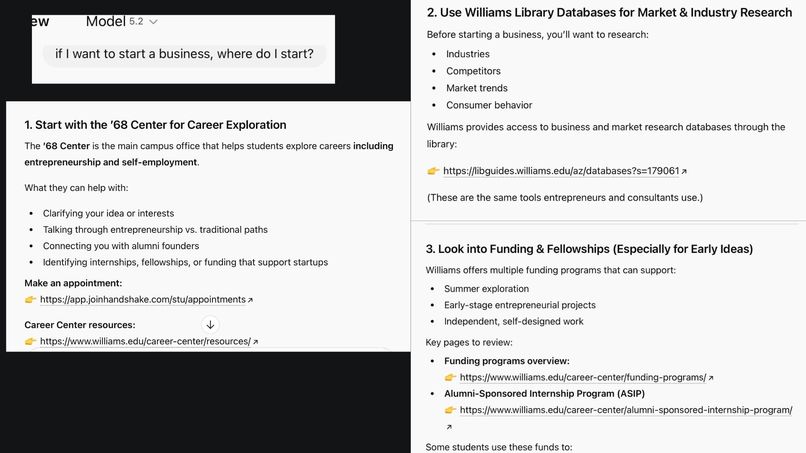Click the bullet 'Talking through entrepreneurship vs. traditional paths'
806x453 pixels.
click(155, 230)
